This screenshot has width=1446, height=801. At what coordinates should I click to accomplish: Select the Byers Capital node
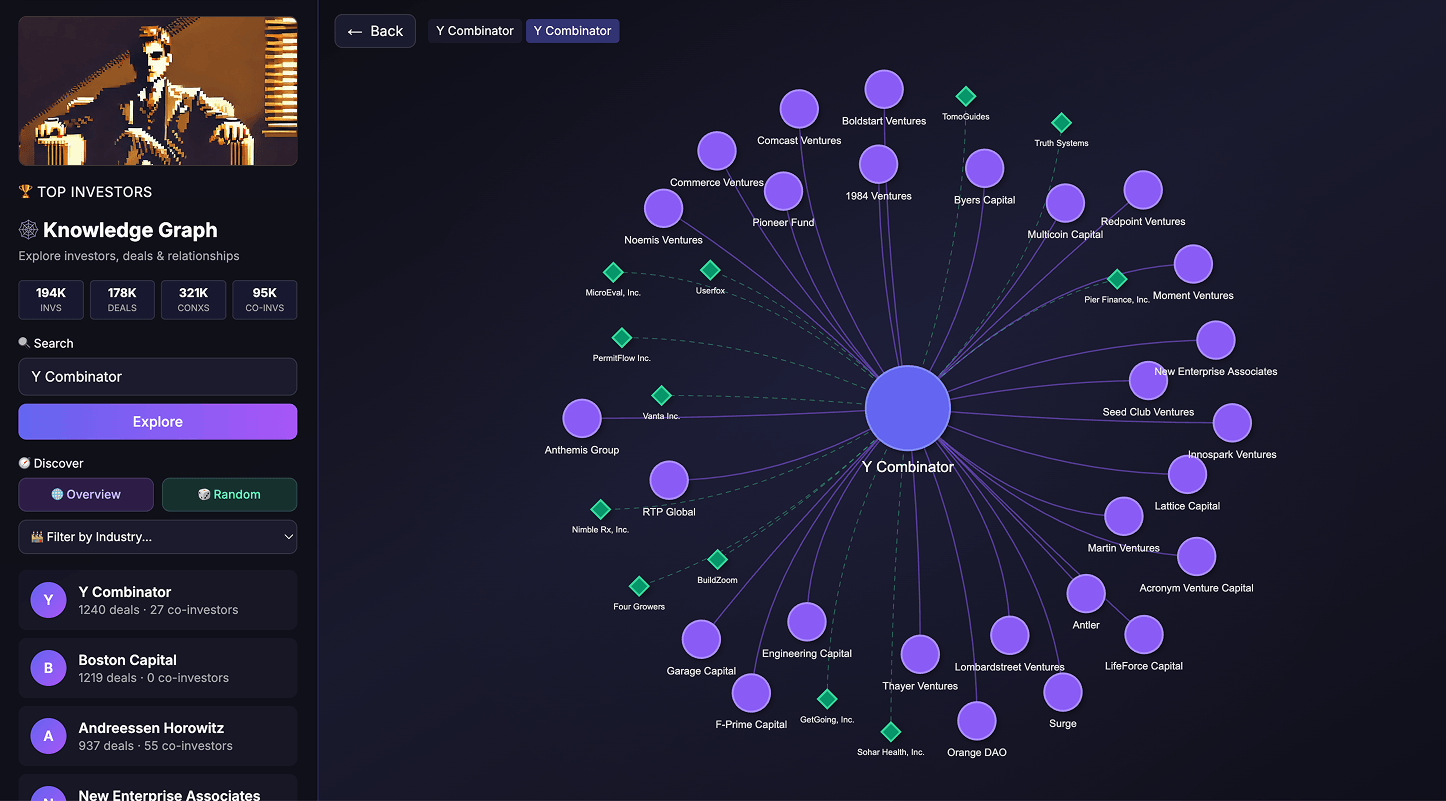click(x=985, y=169)
